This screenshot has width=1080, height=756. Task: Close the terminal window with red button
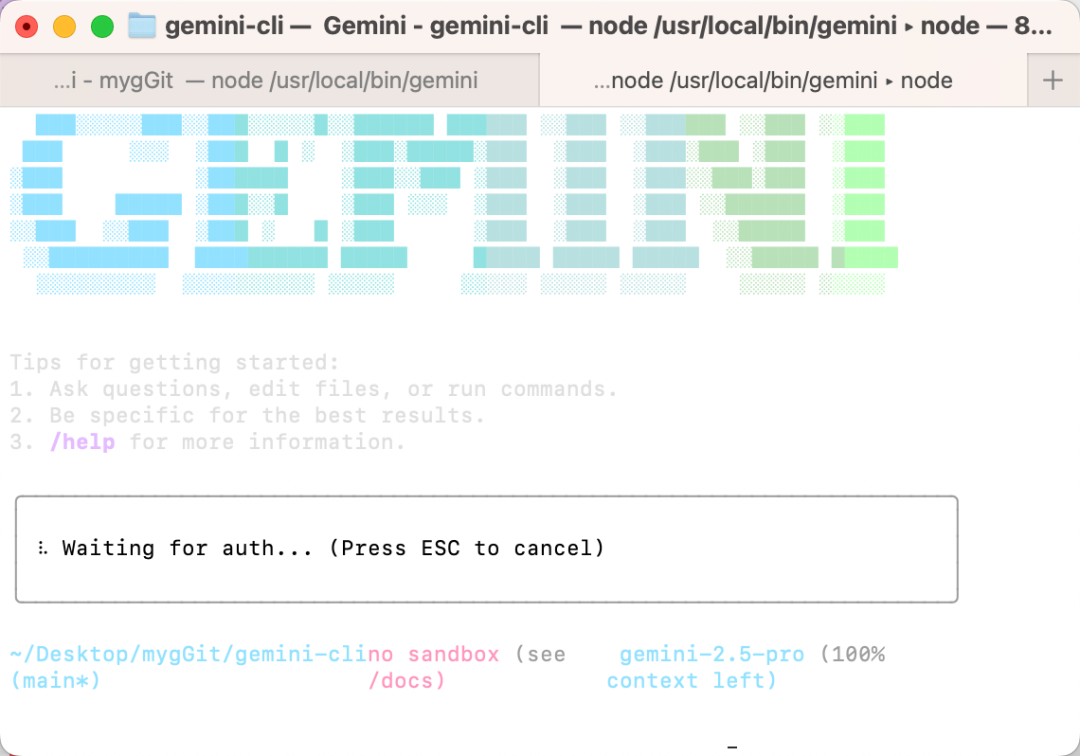pos(26,27)
